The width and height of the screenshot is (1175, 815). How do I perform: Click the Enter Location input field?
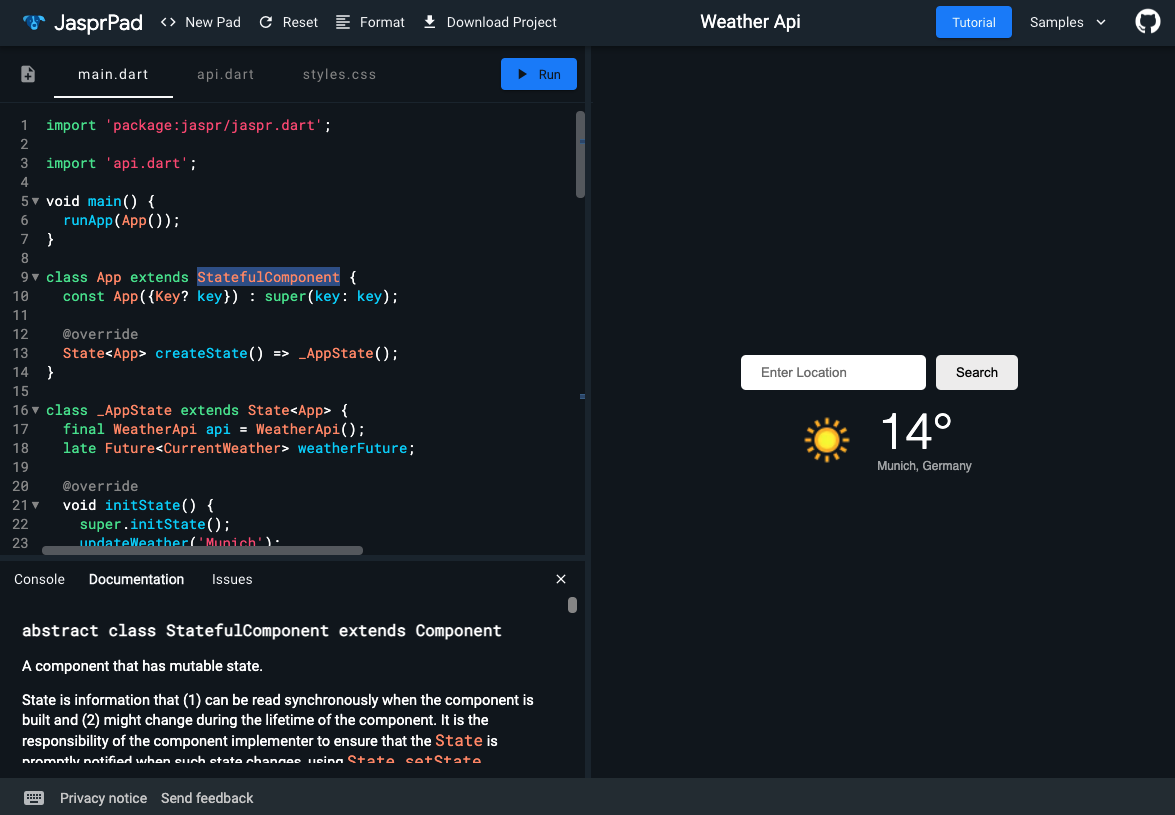[x=833, y=372]
